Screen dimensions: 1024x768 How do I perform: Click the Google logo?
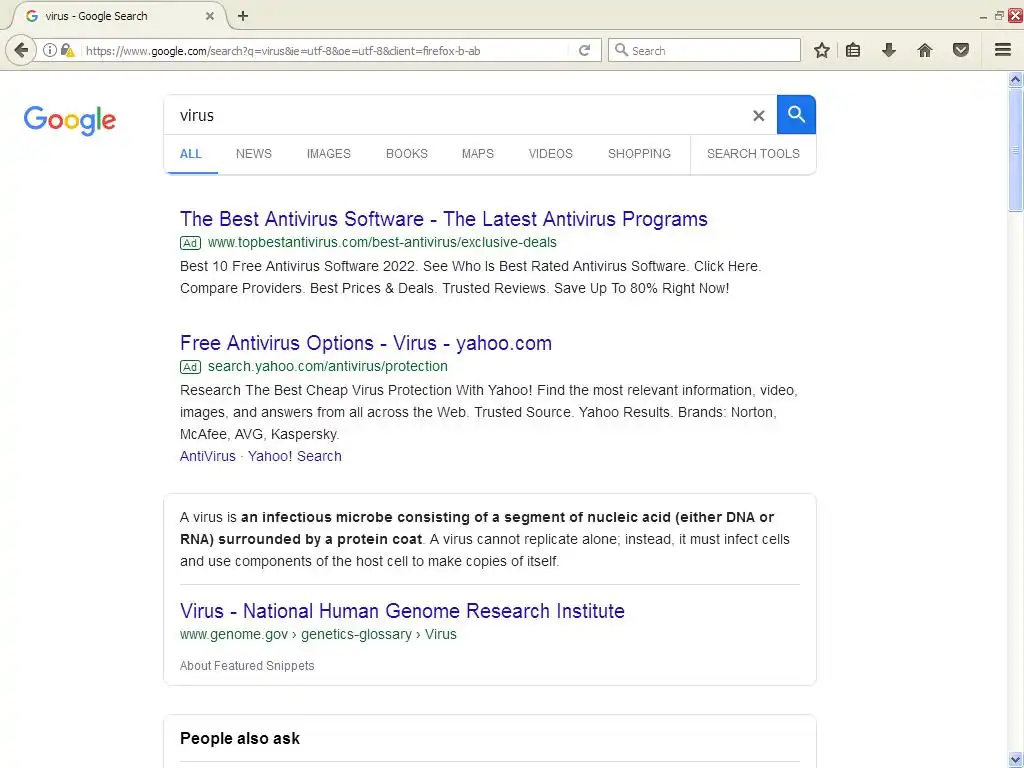pos(70,120)
